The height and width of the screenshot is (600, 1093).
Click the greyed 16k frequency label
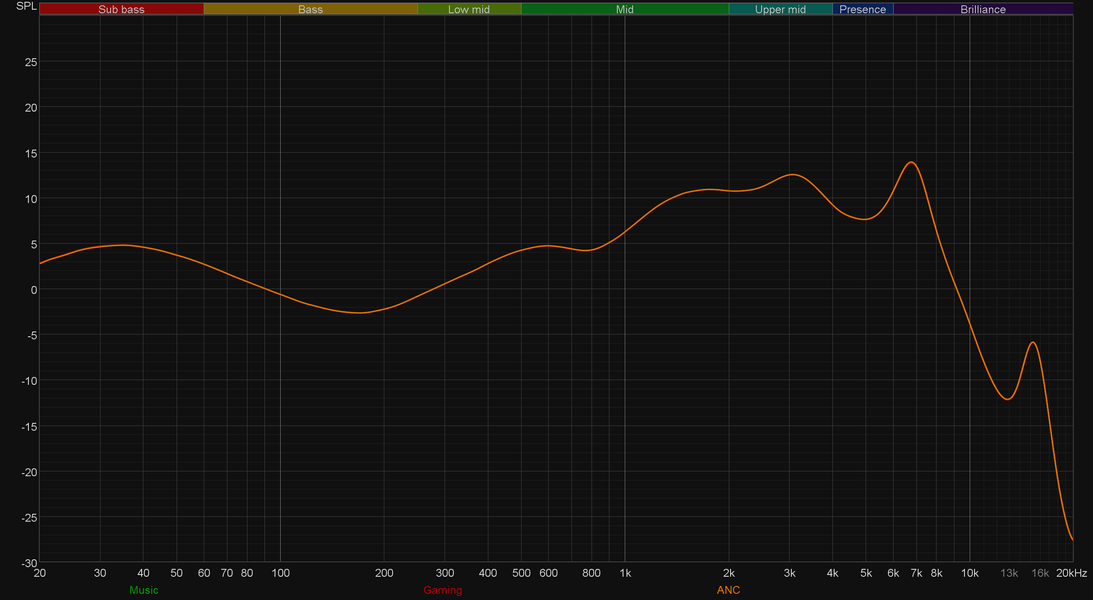[1040, 574]
